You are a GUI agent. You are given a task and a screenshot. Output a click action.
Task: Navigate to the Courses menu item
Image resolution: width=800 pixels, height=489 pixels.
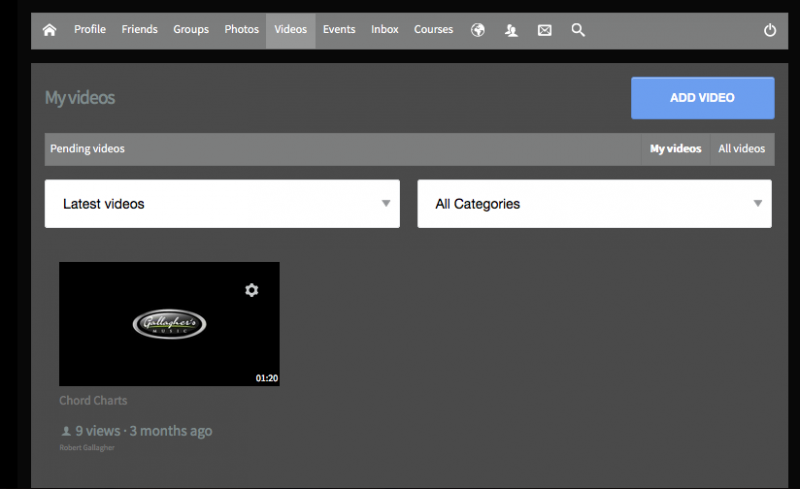coord(433,30)
